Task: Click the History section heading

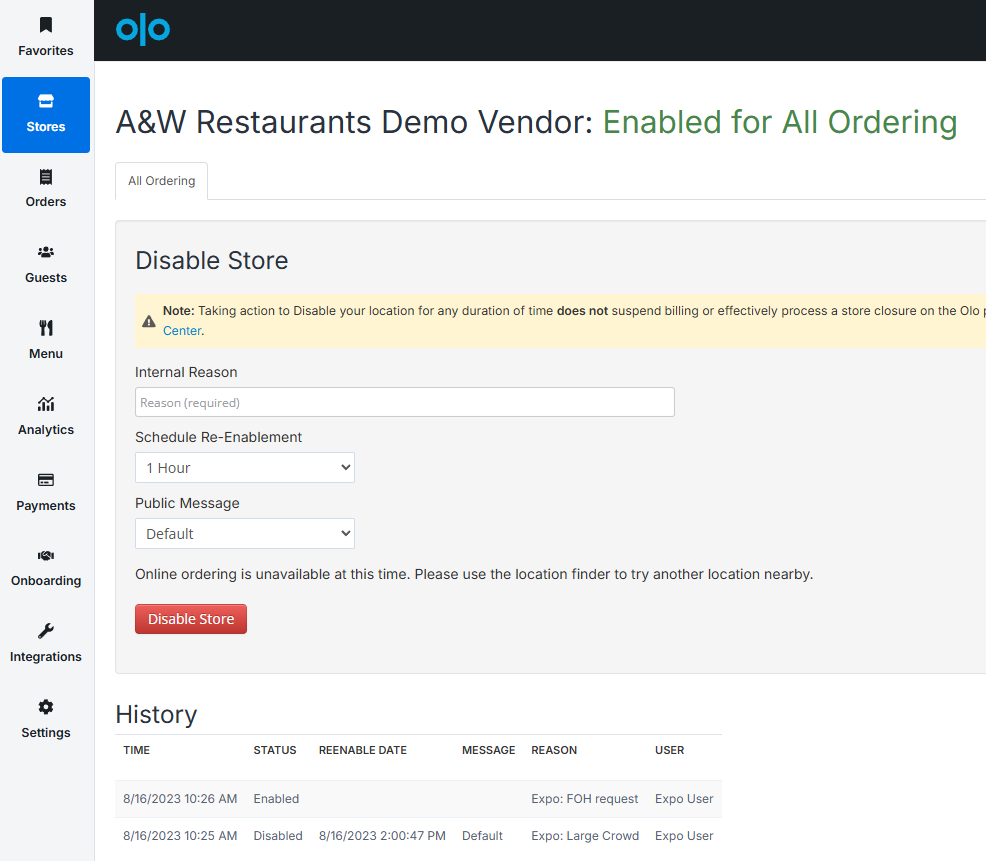Action: [157, 714]
